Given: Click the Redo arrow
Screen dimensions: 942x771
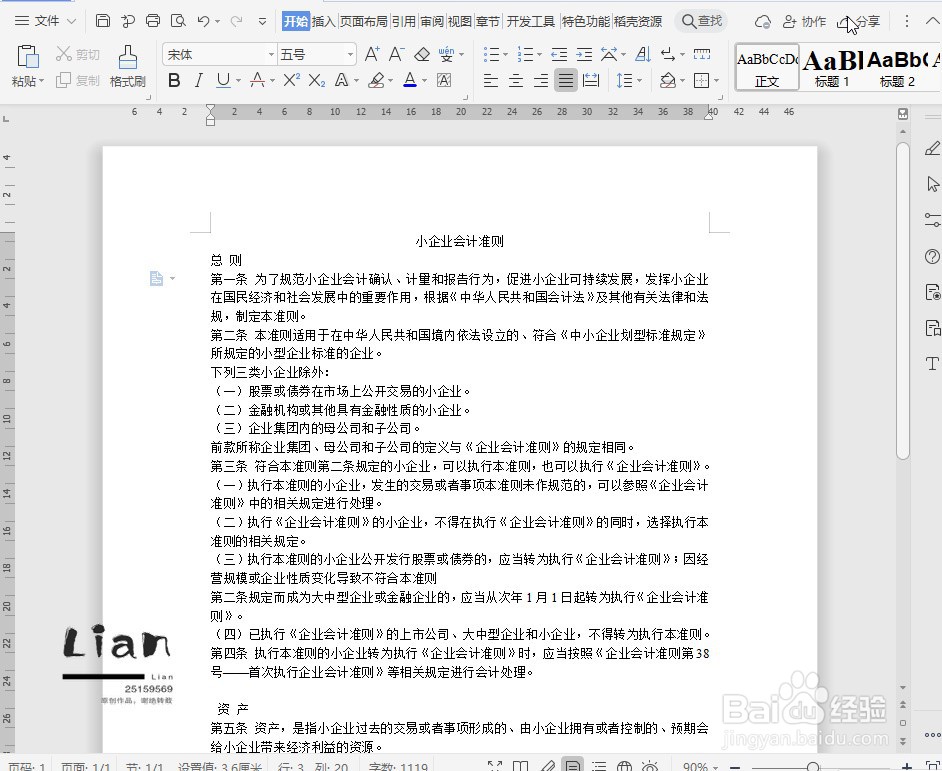Looking at the screenshot, I should pos(236,21).
